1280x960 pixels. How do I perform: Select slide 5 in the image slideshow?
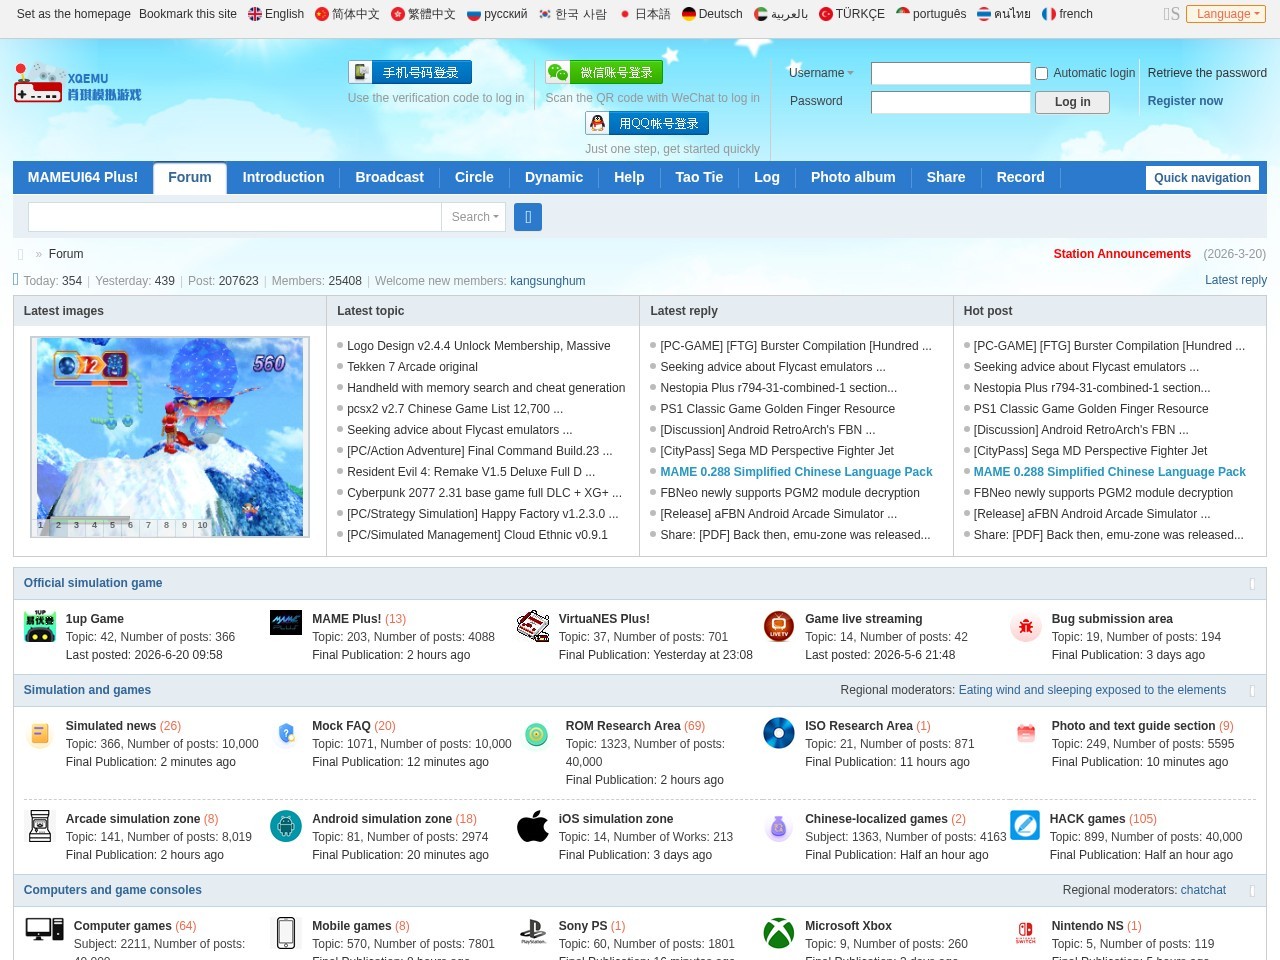pyautogui.click(x=112, y=525)
